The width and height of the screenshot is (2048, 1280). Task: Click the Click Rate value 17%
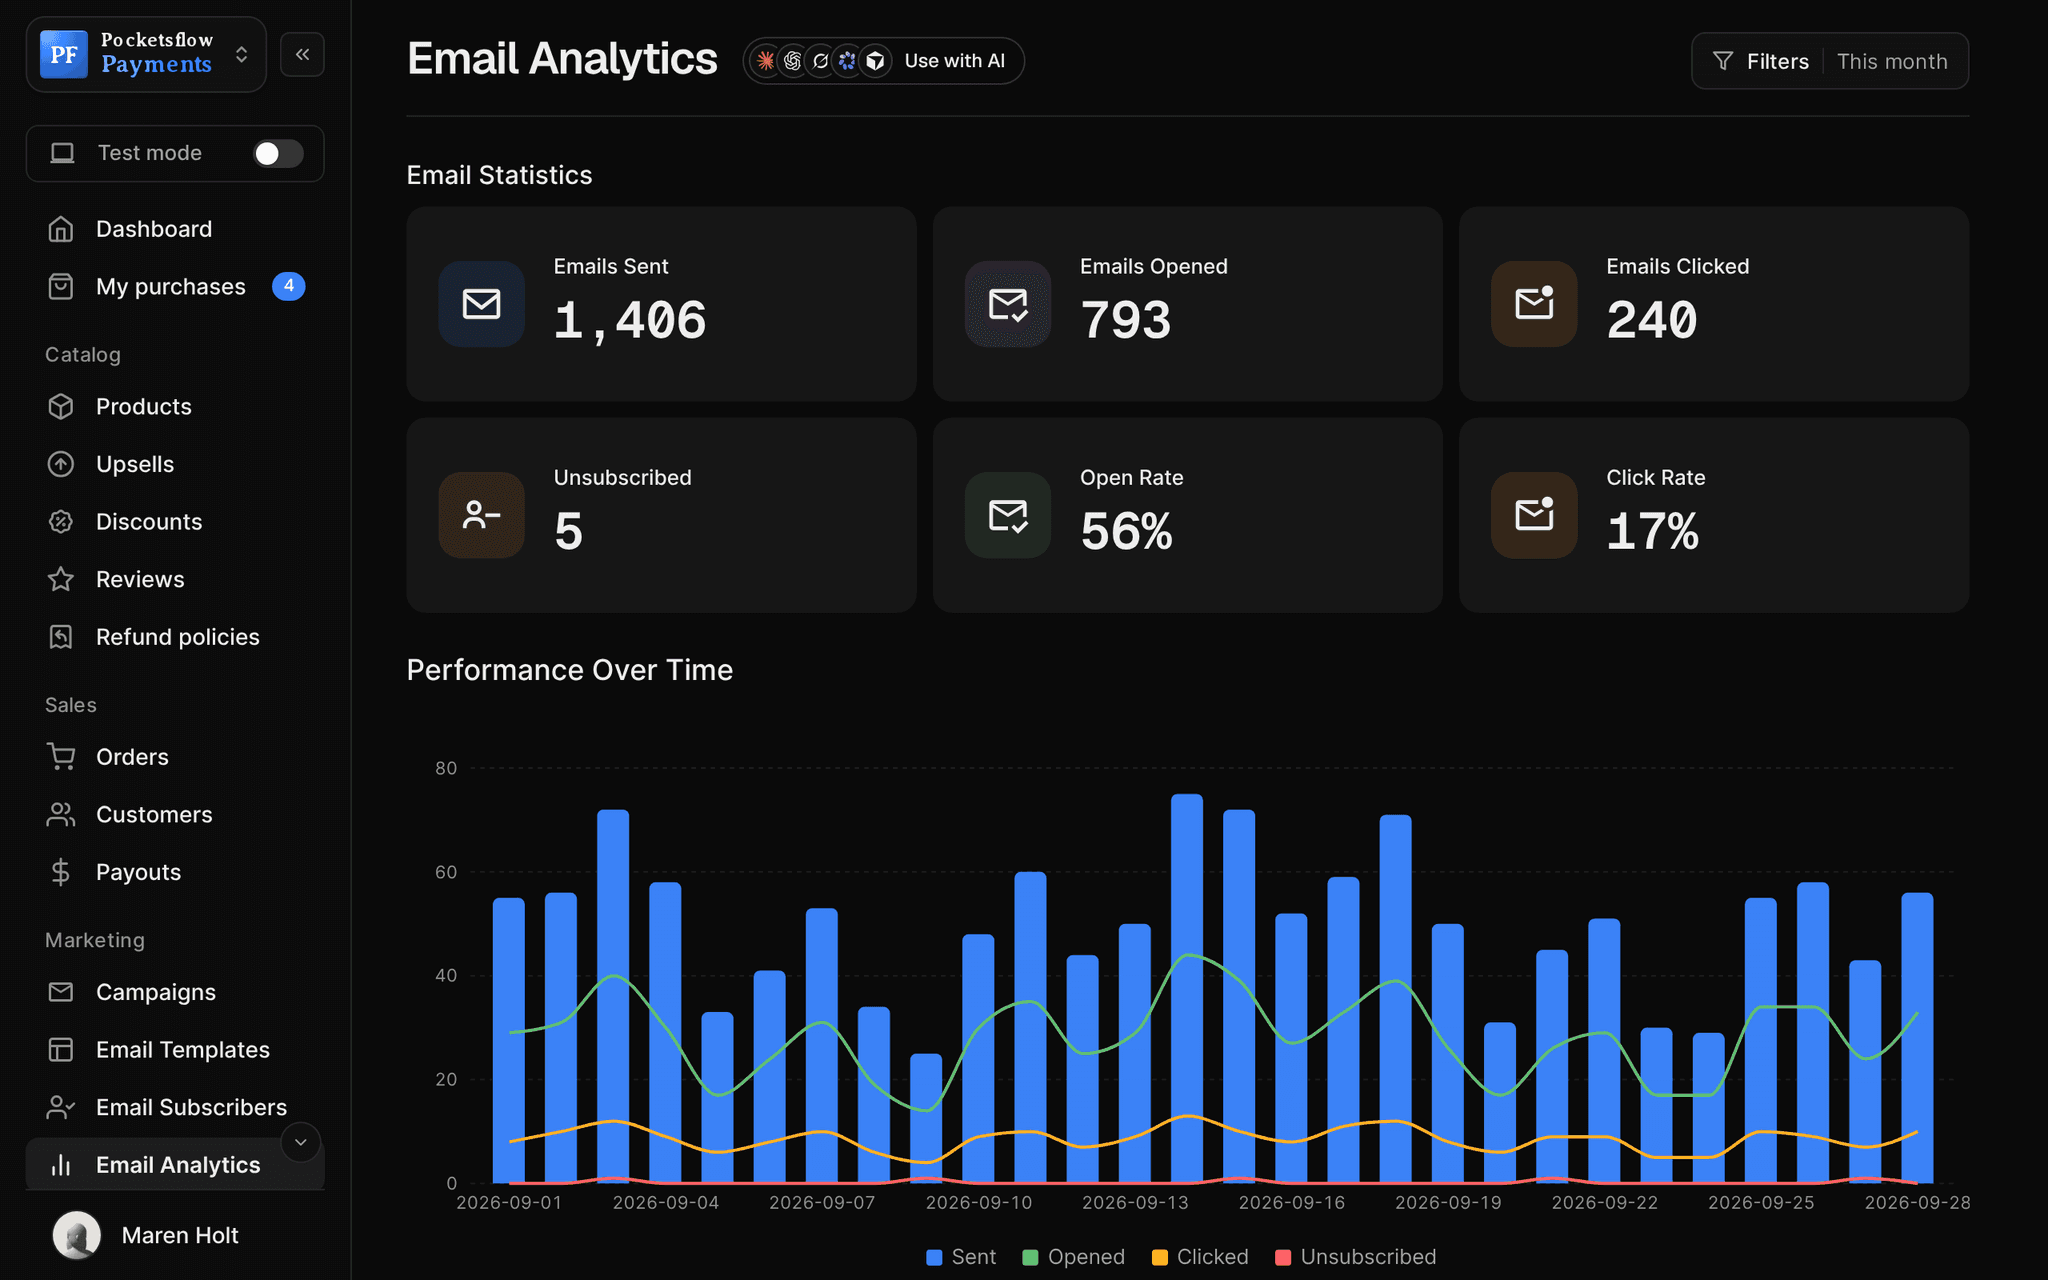point(1652,531)
